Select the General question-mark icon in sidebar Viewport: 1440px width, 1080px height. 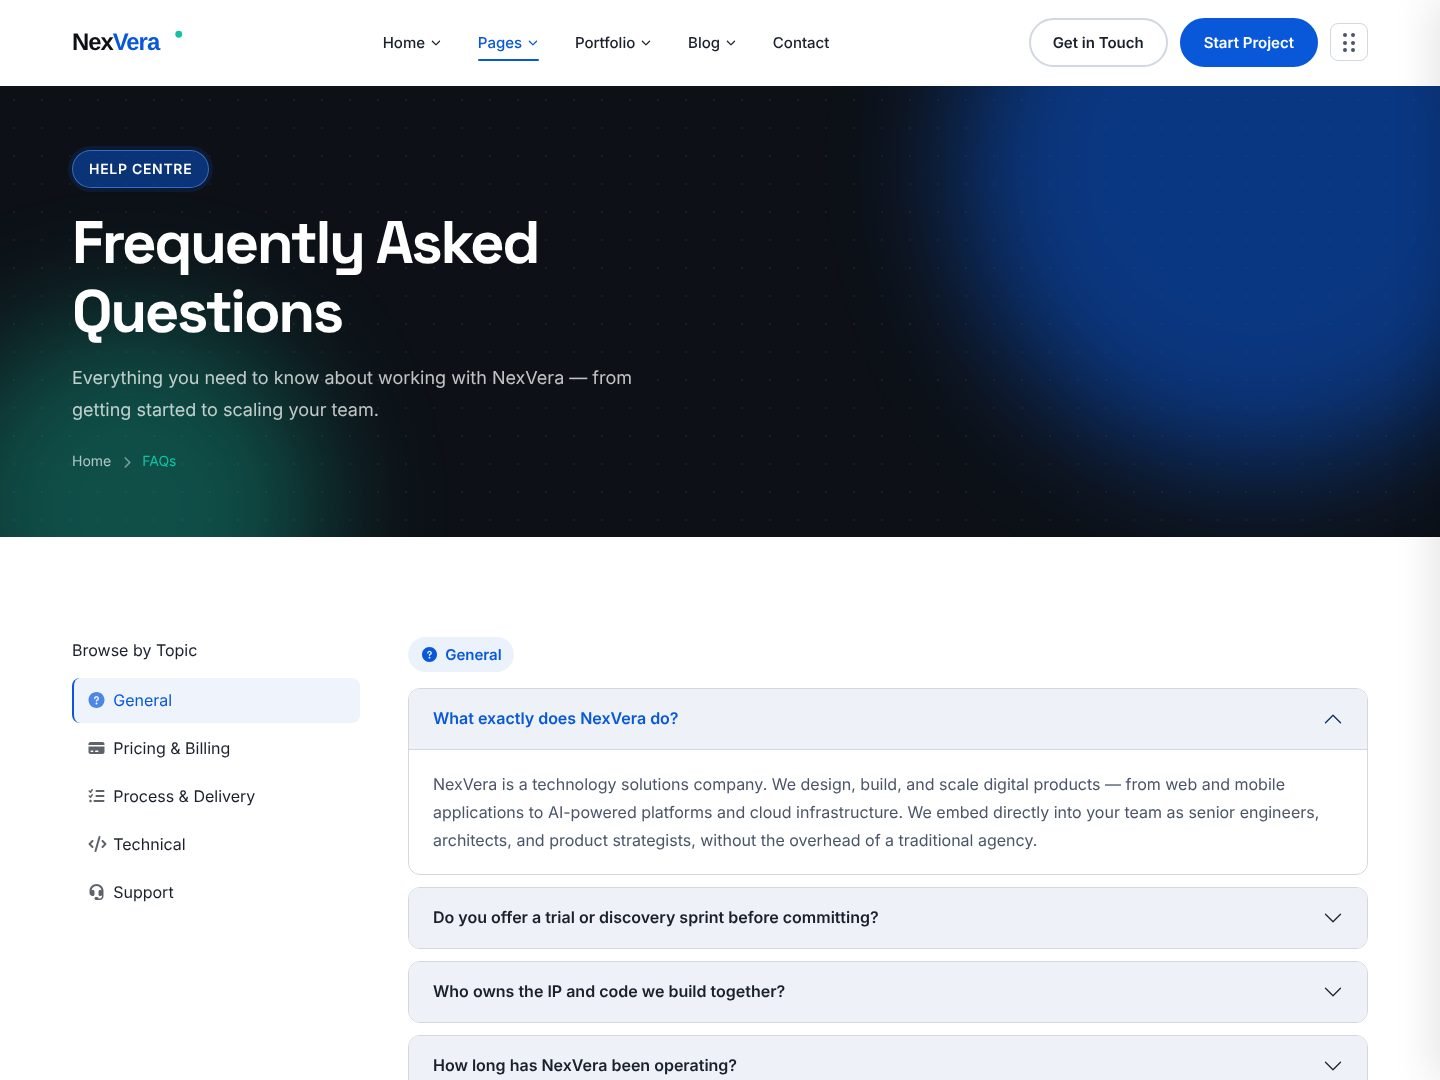tap(97, 700)
